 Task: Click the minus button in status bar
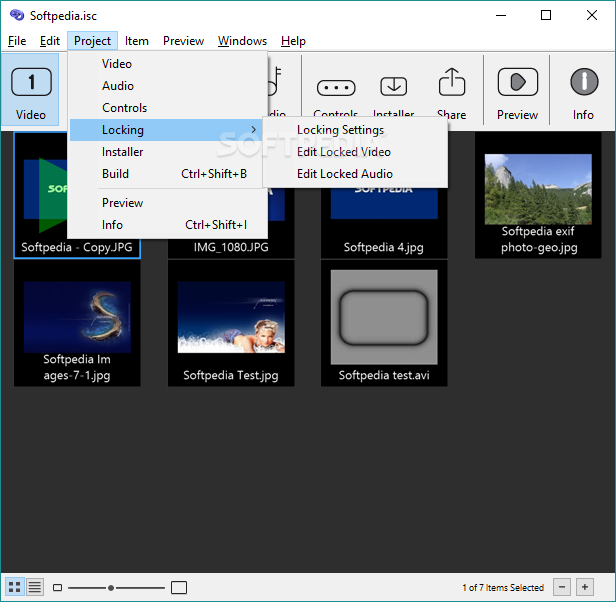(562, 587)
